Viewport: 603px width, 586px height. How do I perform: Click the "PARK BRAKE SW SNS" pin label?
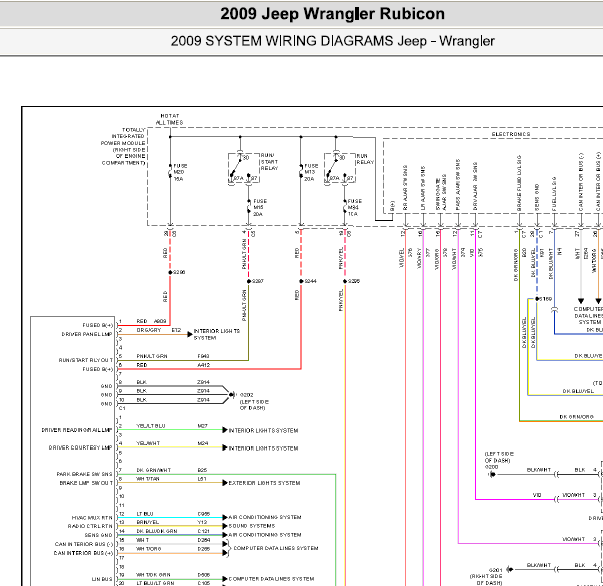click(85, 474)
